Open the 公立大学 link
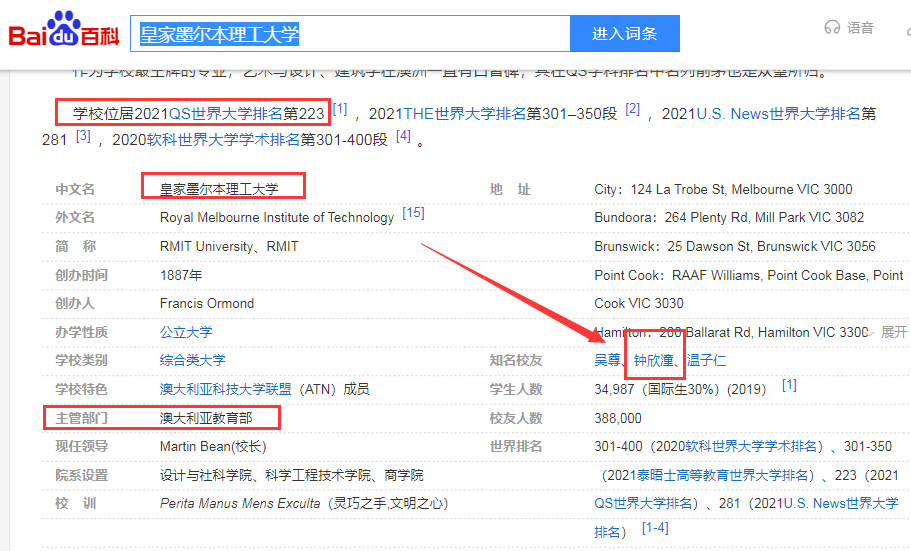Image resolution: width=911 pixels, height=551 pixels. click(186, 332)
